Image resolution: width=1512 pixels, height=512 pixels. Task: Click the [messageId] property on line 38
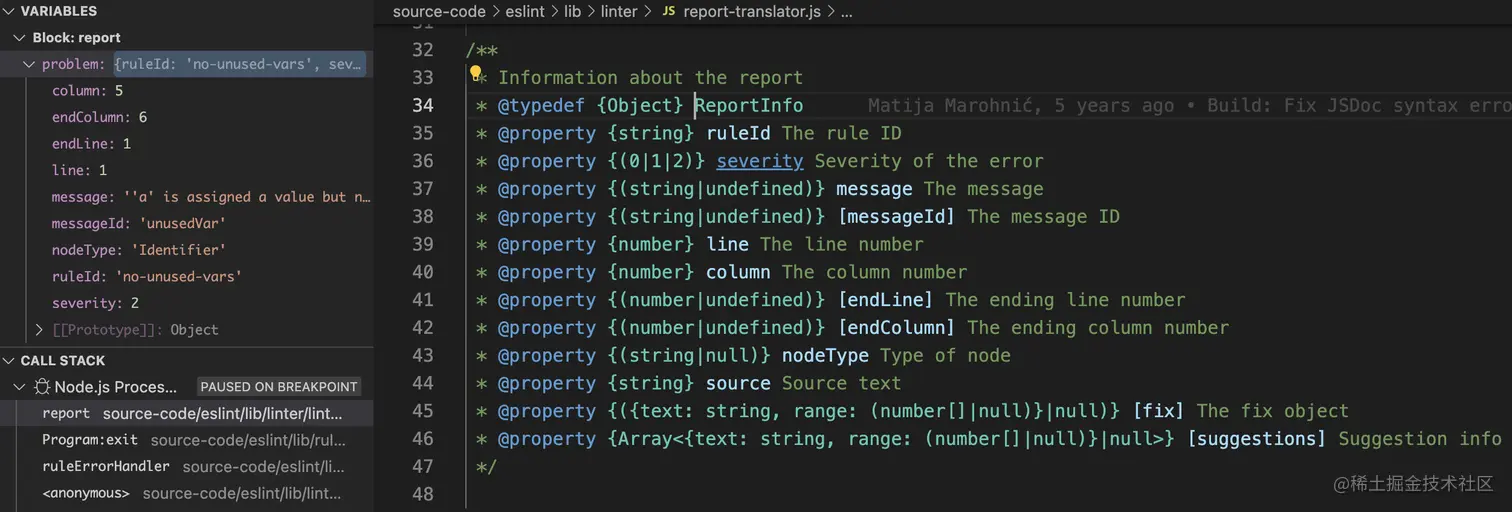(896, 216)
